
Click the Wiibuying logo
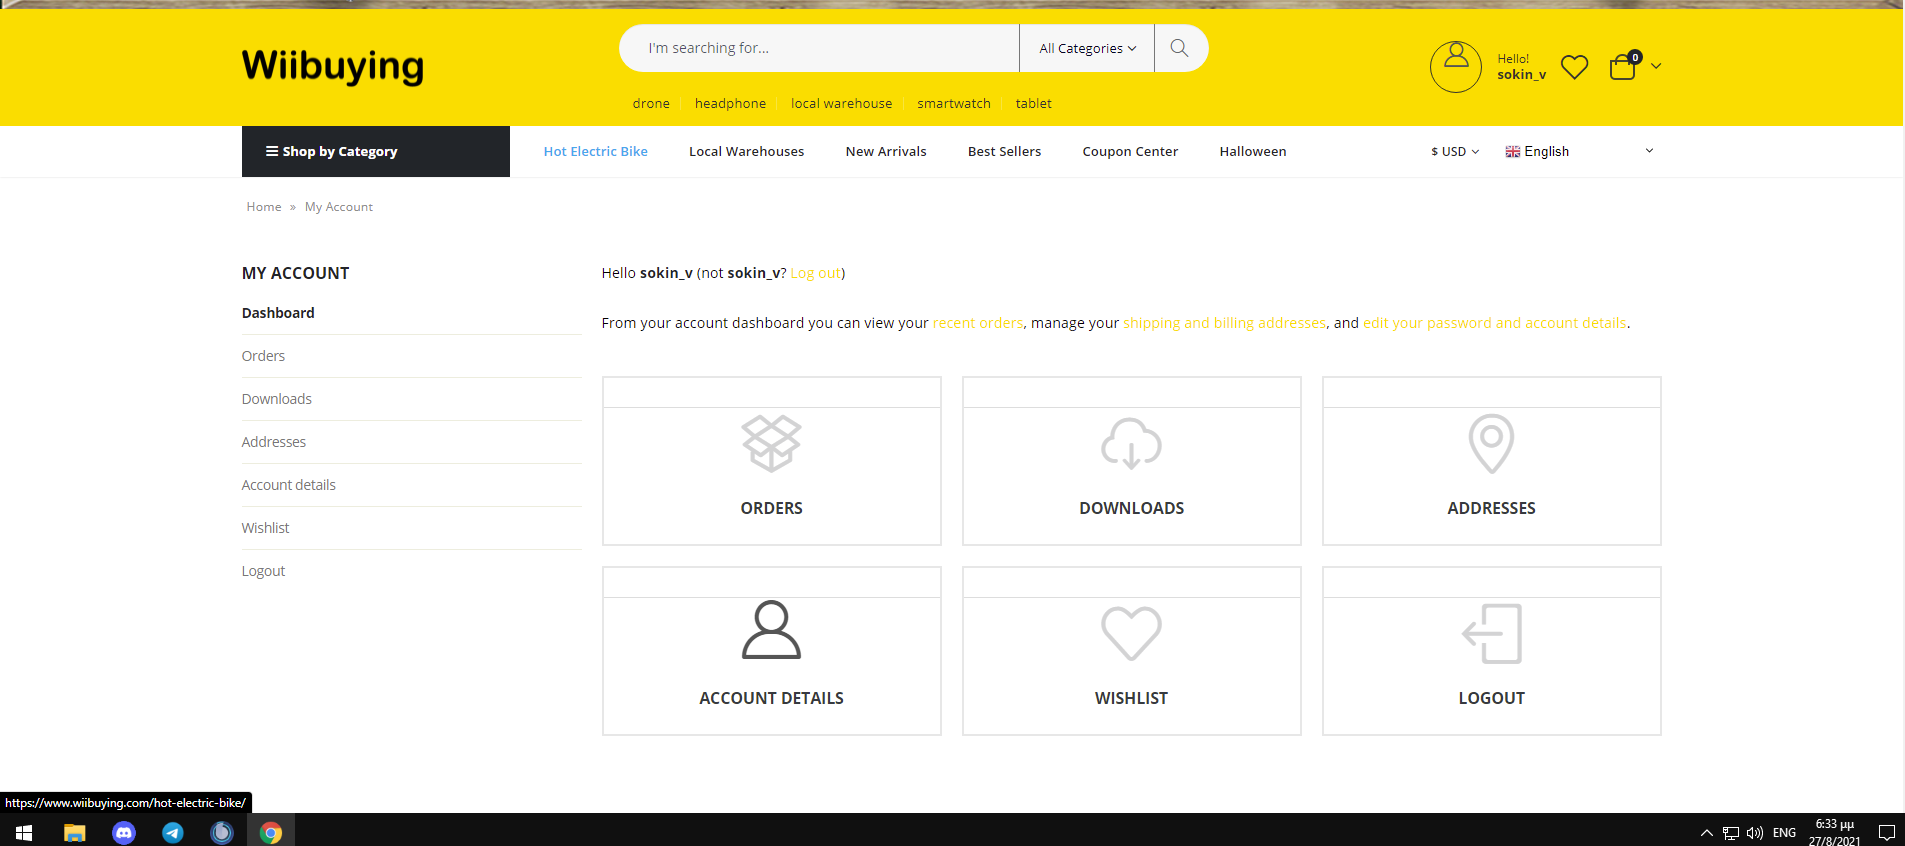332,66
